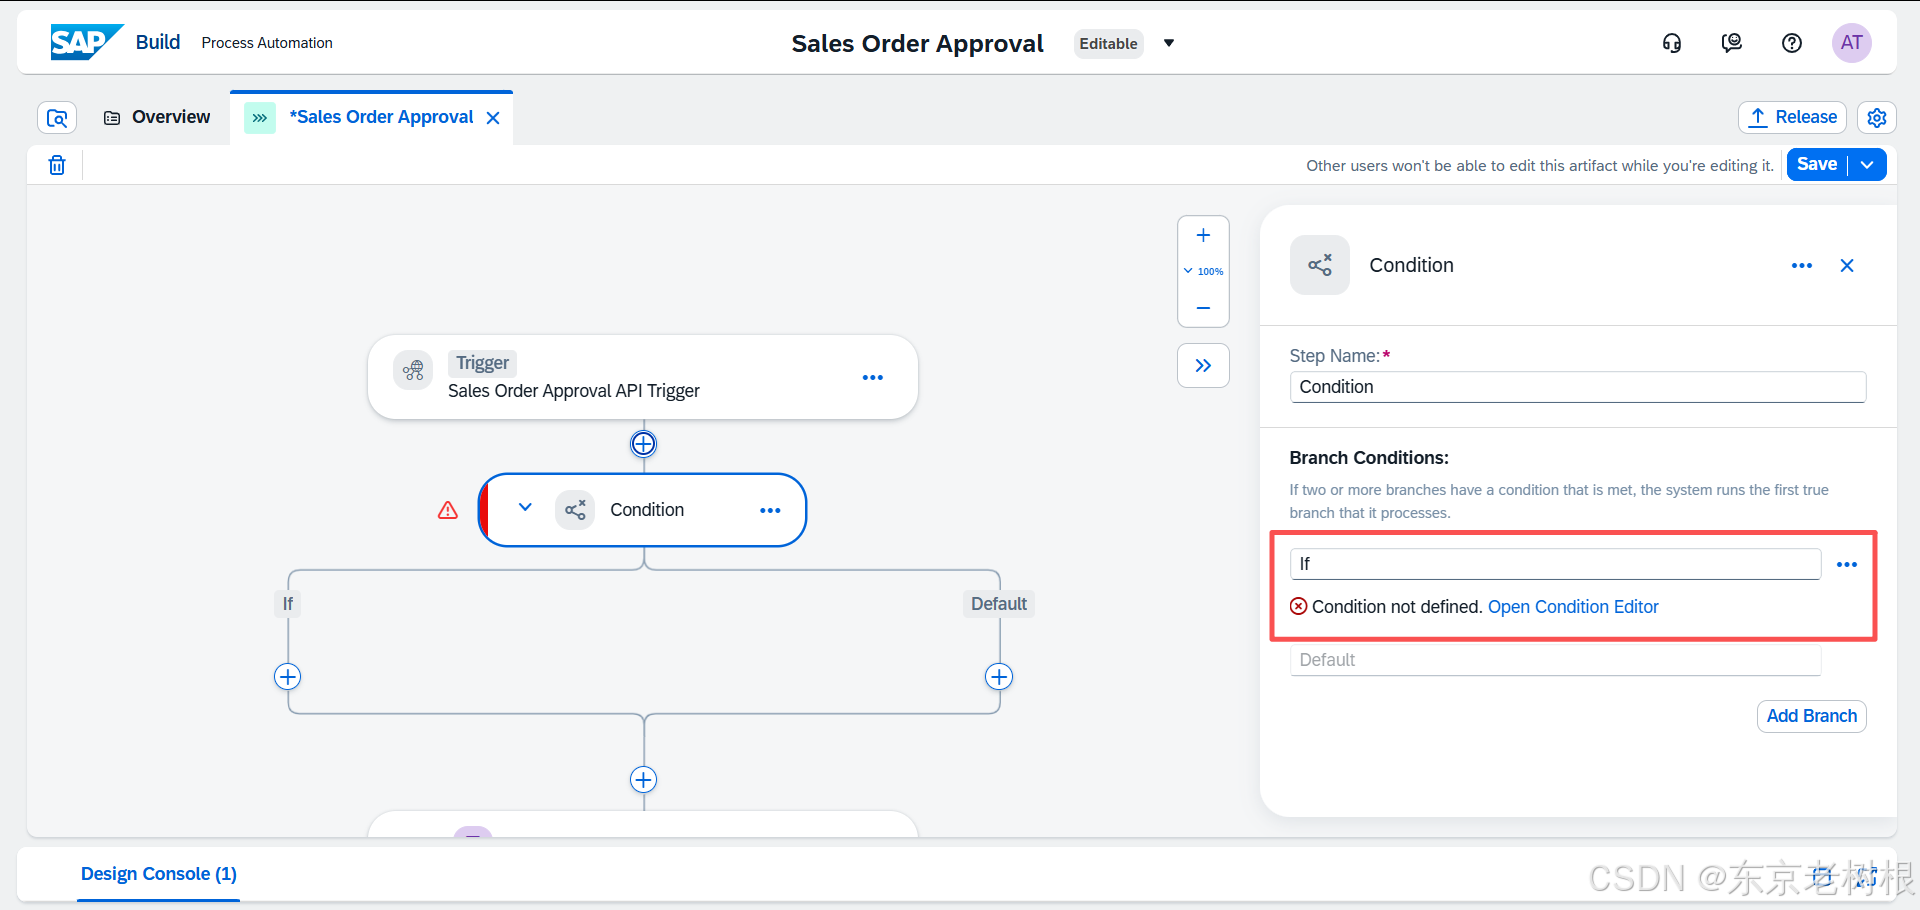The height and width of the screenshot is (910, 1920).
Task: Open the Trigger step three-dot menu
Action: (873, 378)
